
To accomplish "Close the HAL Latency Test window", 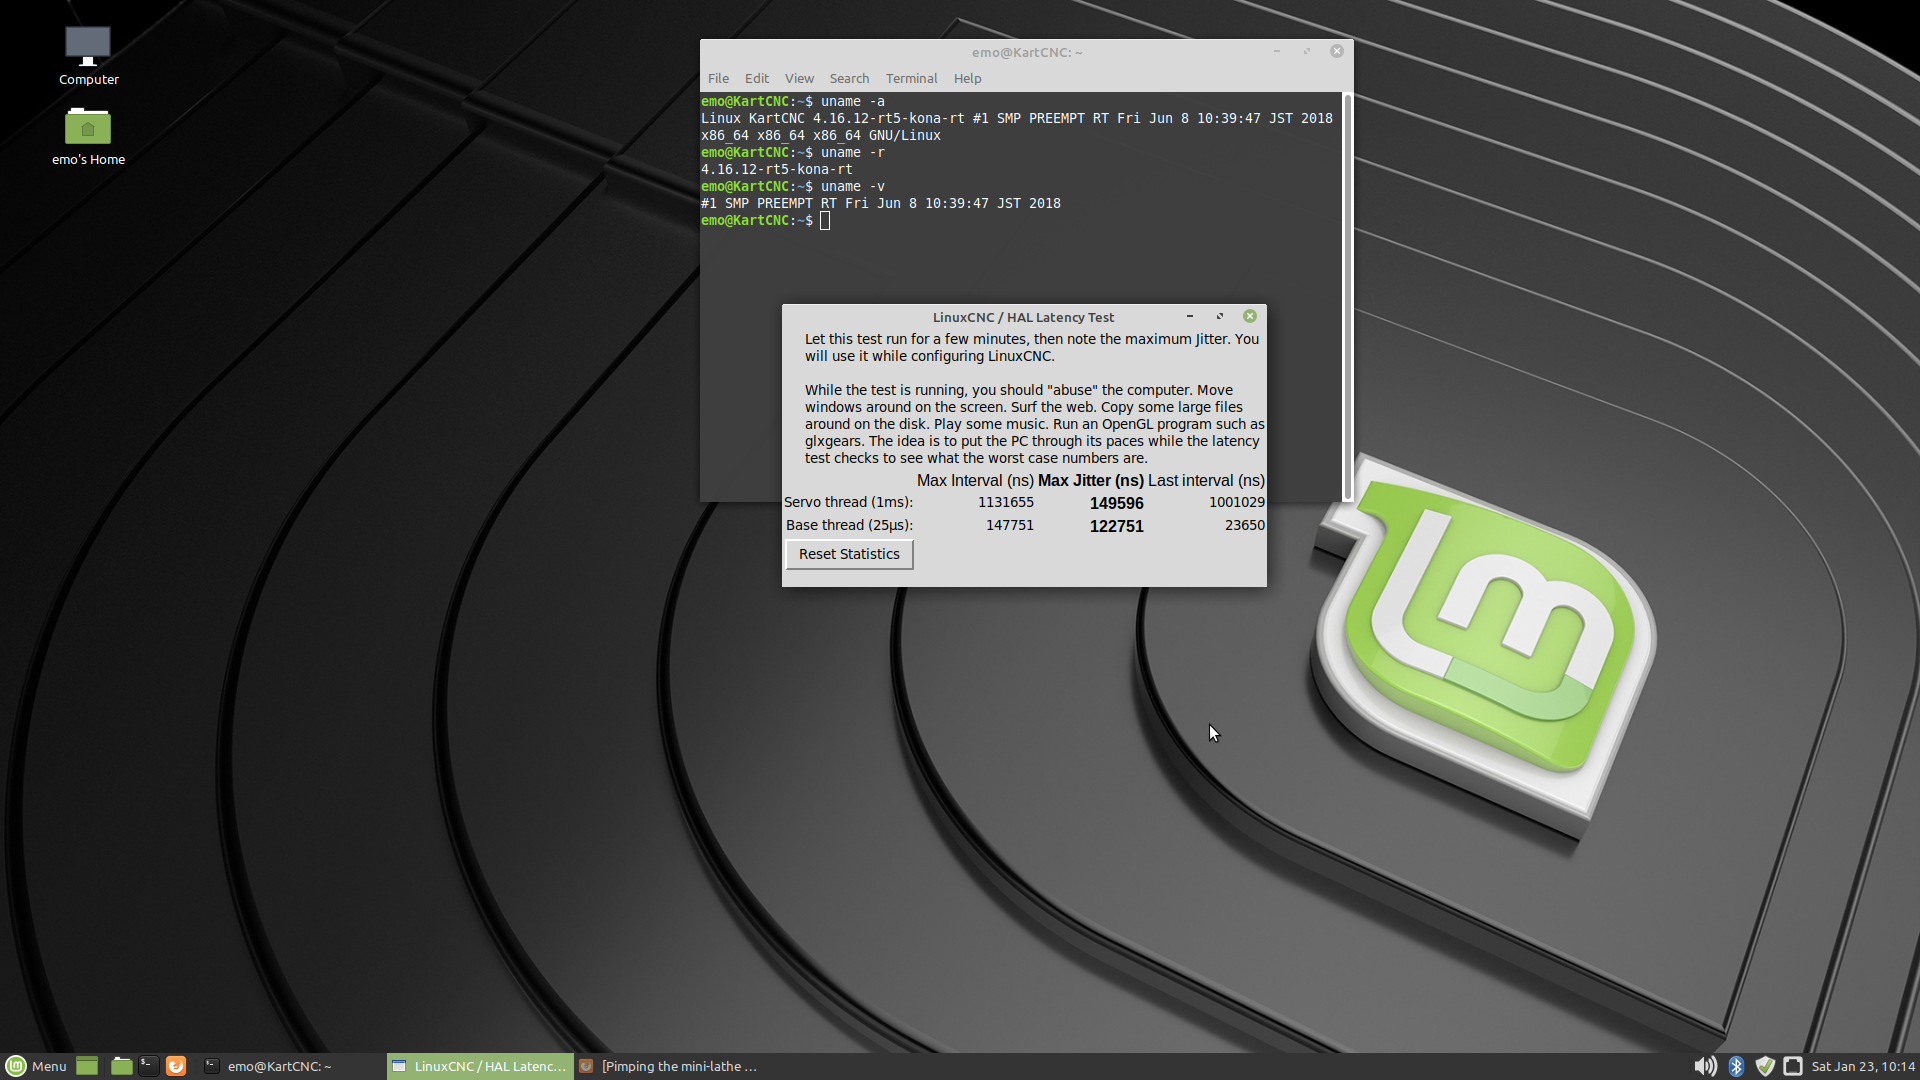I will (x=1250, y=316).
